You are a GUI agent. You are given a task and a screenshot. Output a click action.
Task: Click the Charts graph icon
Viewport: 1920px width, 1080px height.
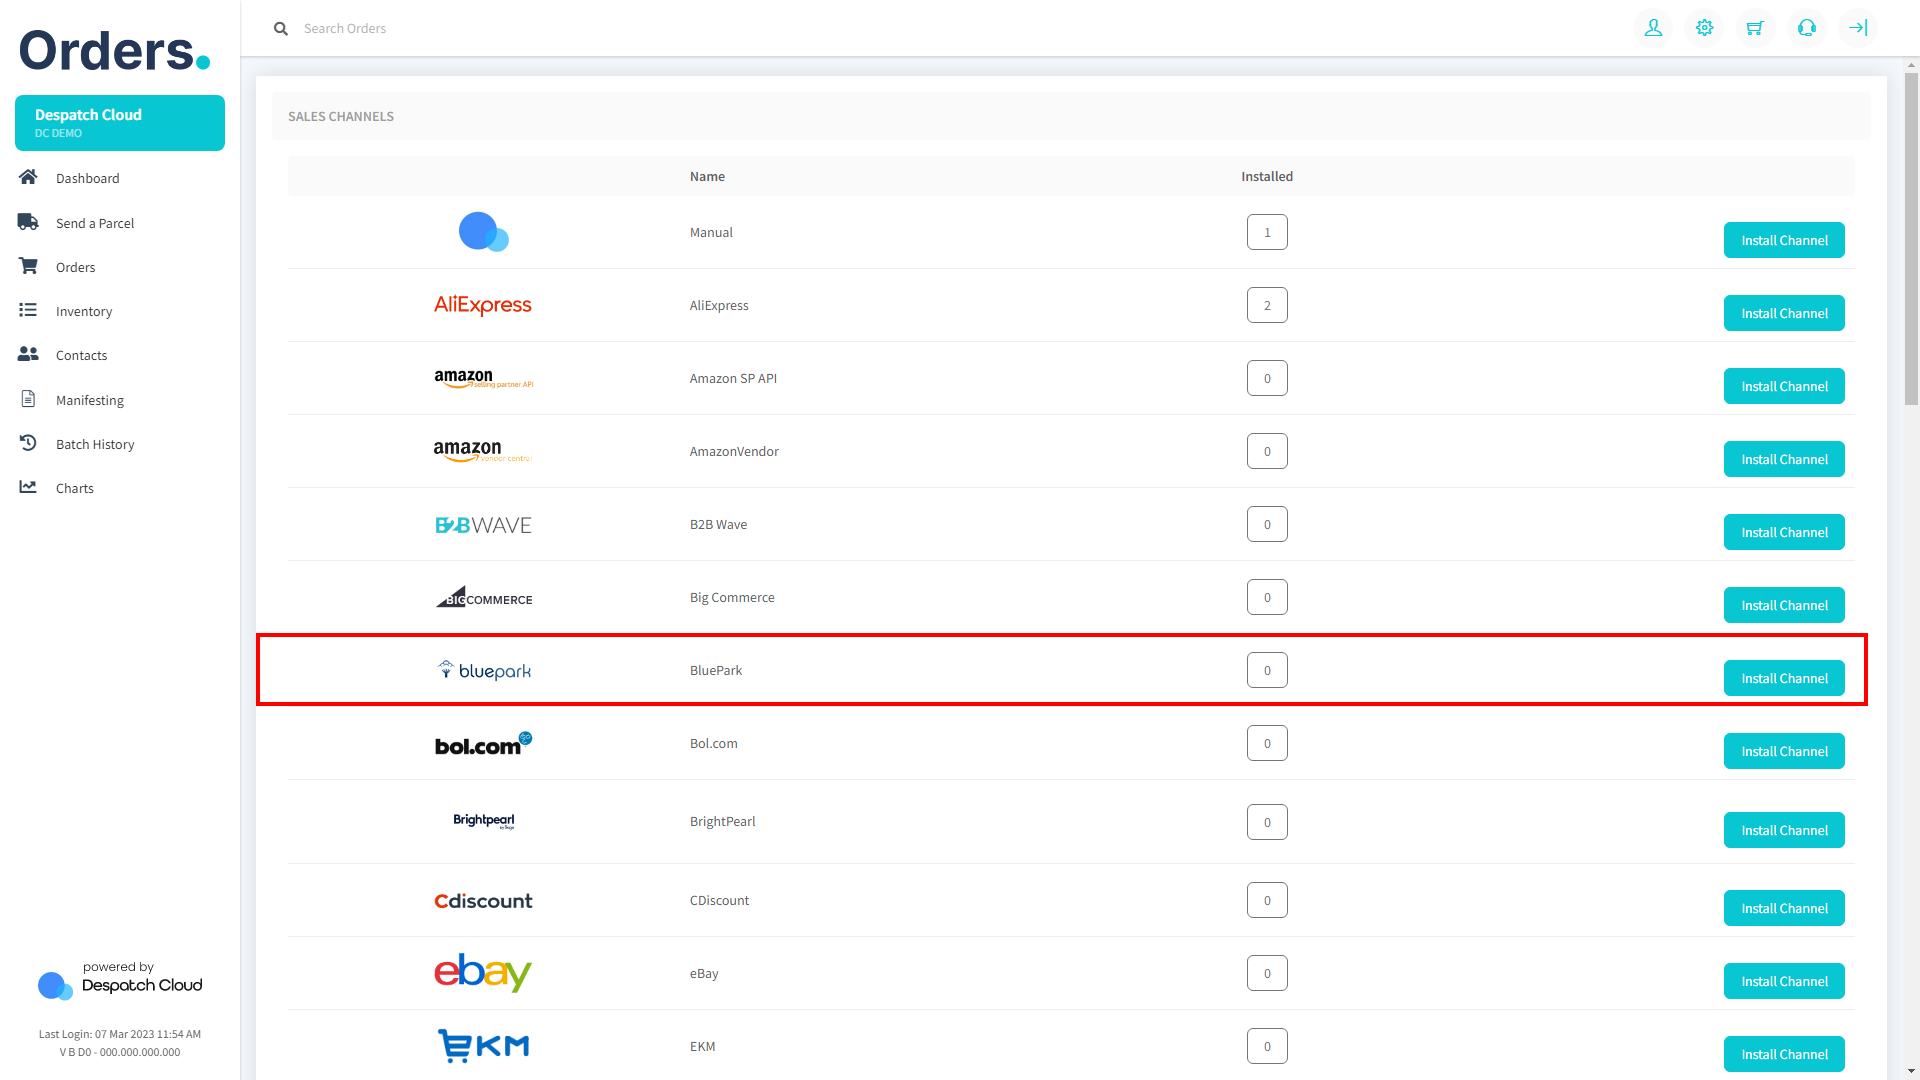pyautogui.click(x=28, y=487)
